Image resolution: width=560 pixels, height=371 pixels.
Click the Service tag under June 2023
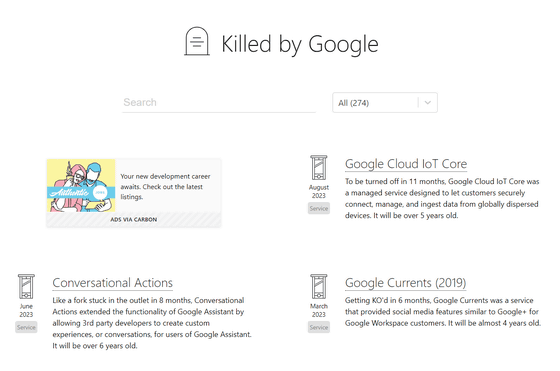tap(26, 327)
